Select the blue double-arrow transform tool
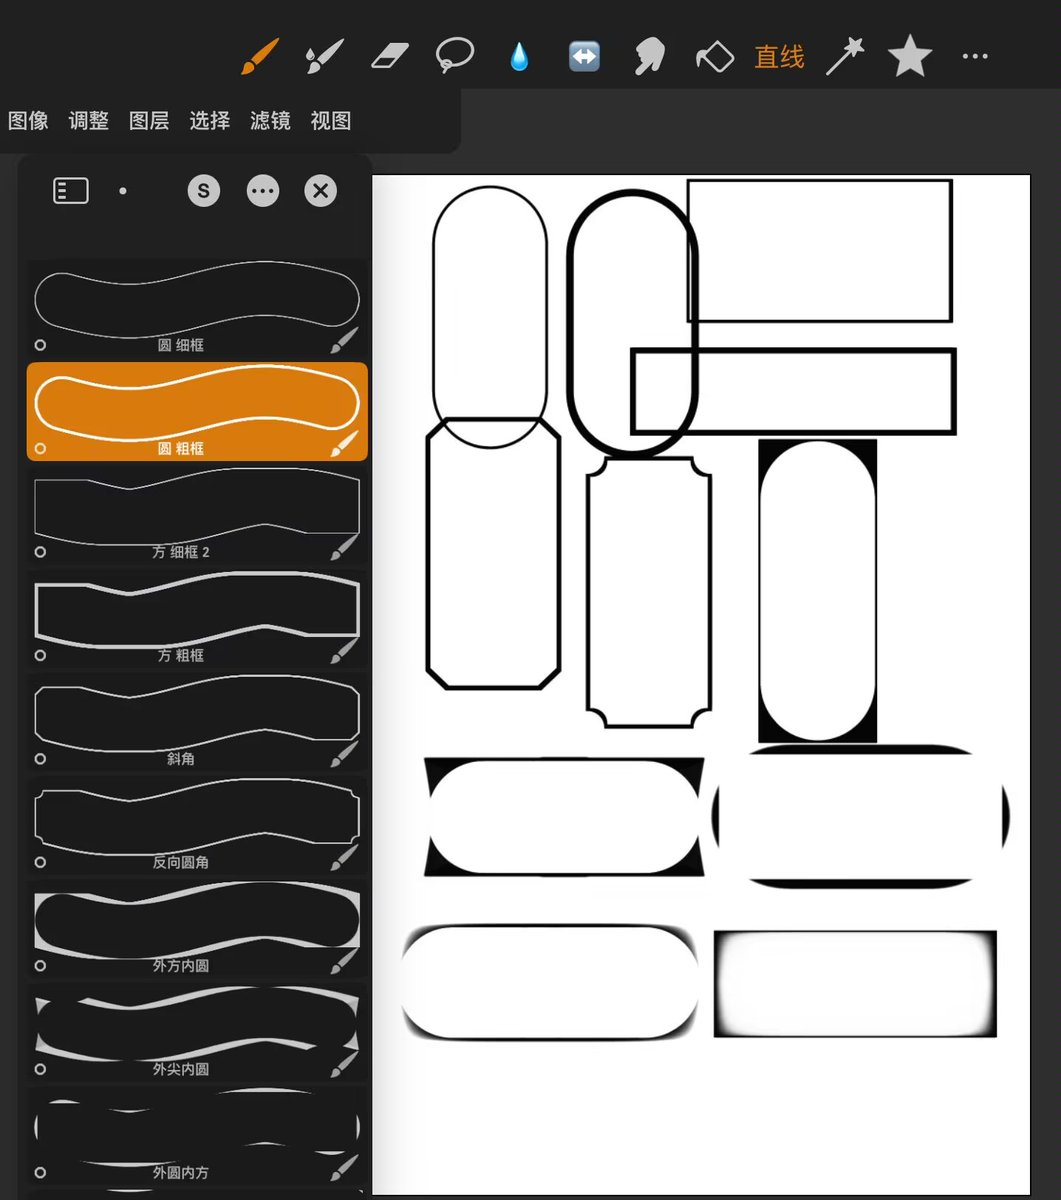This screenshot has height=1200, width=1061. (x=584, y=56)
